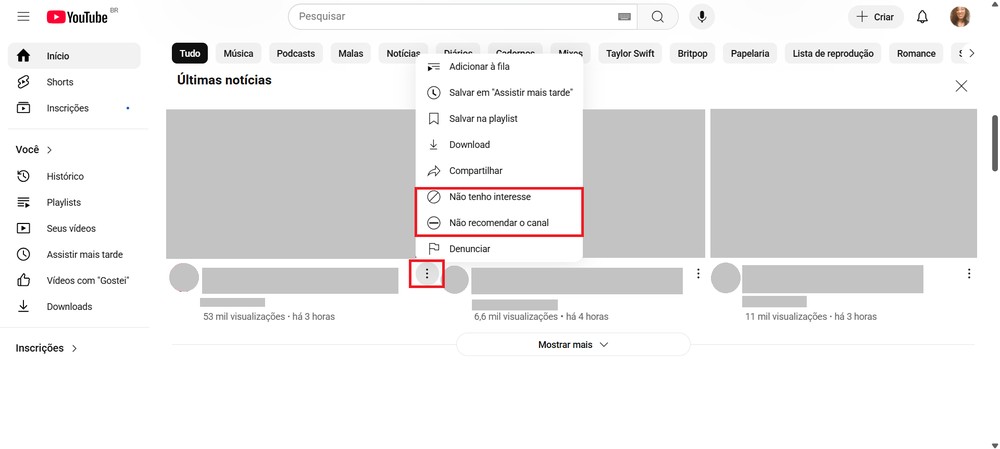Screen dimensions: 1000x449
Task: Expand Mostrar mais under the news
Action: 573,344
